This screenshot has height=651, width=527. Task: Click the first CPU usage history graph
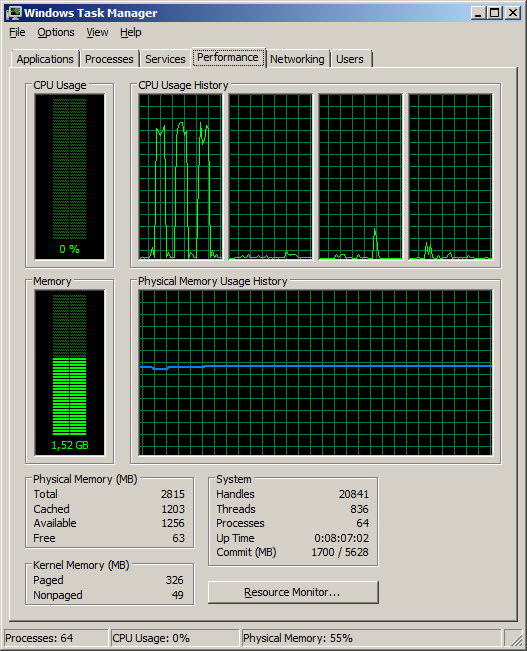[181, 176]
